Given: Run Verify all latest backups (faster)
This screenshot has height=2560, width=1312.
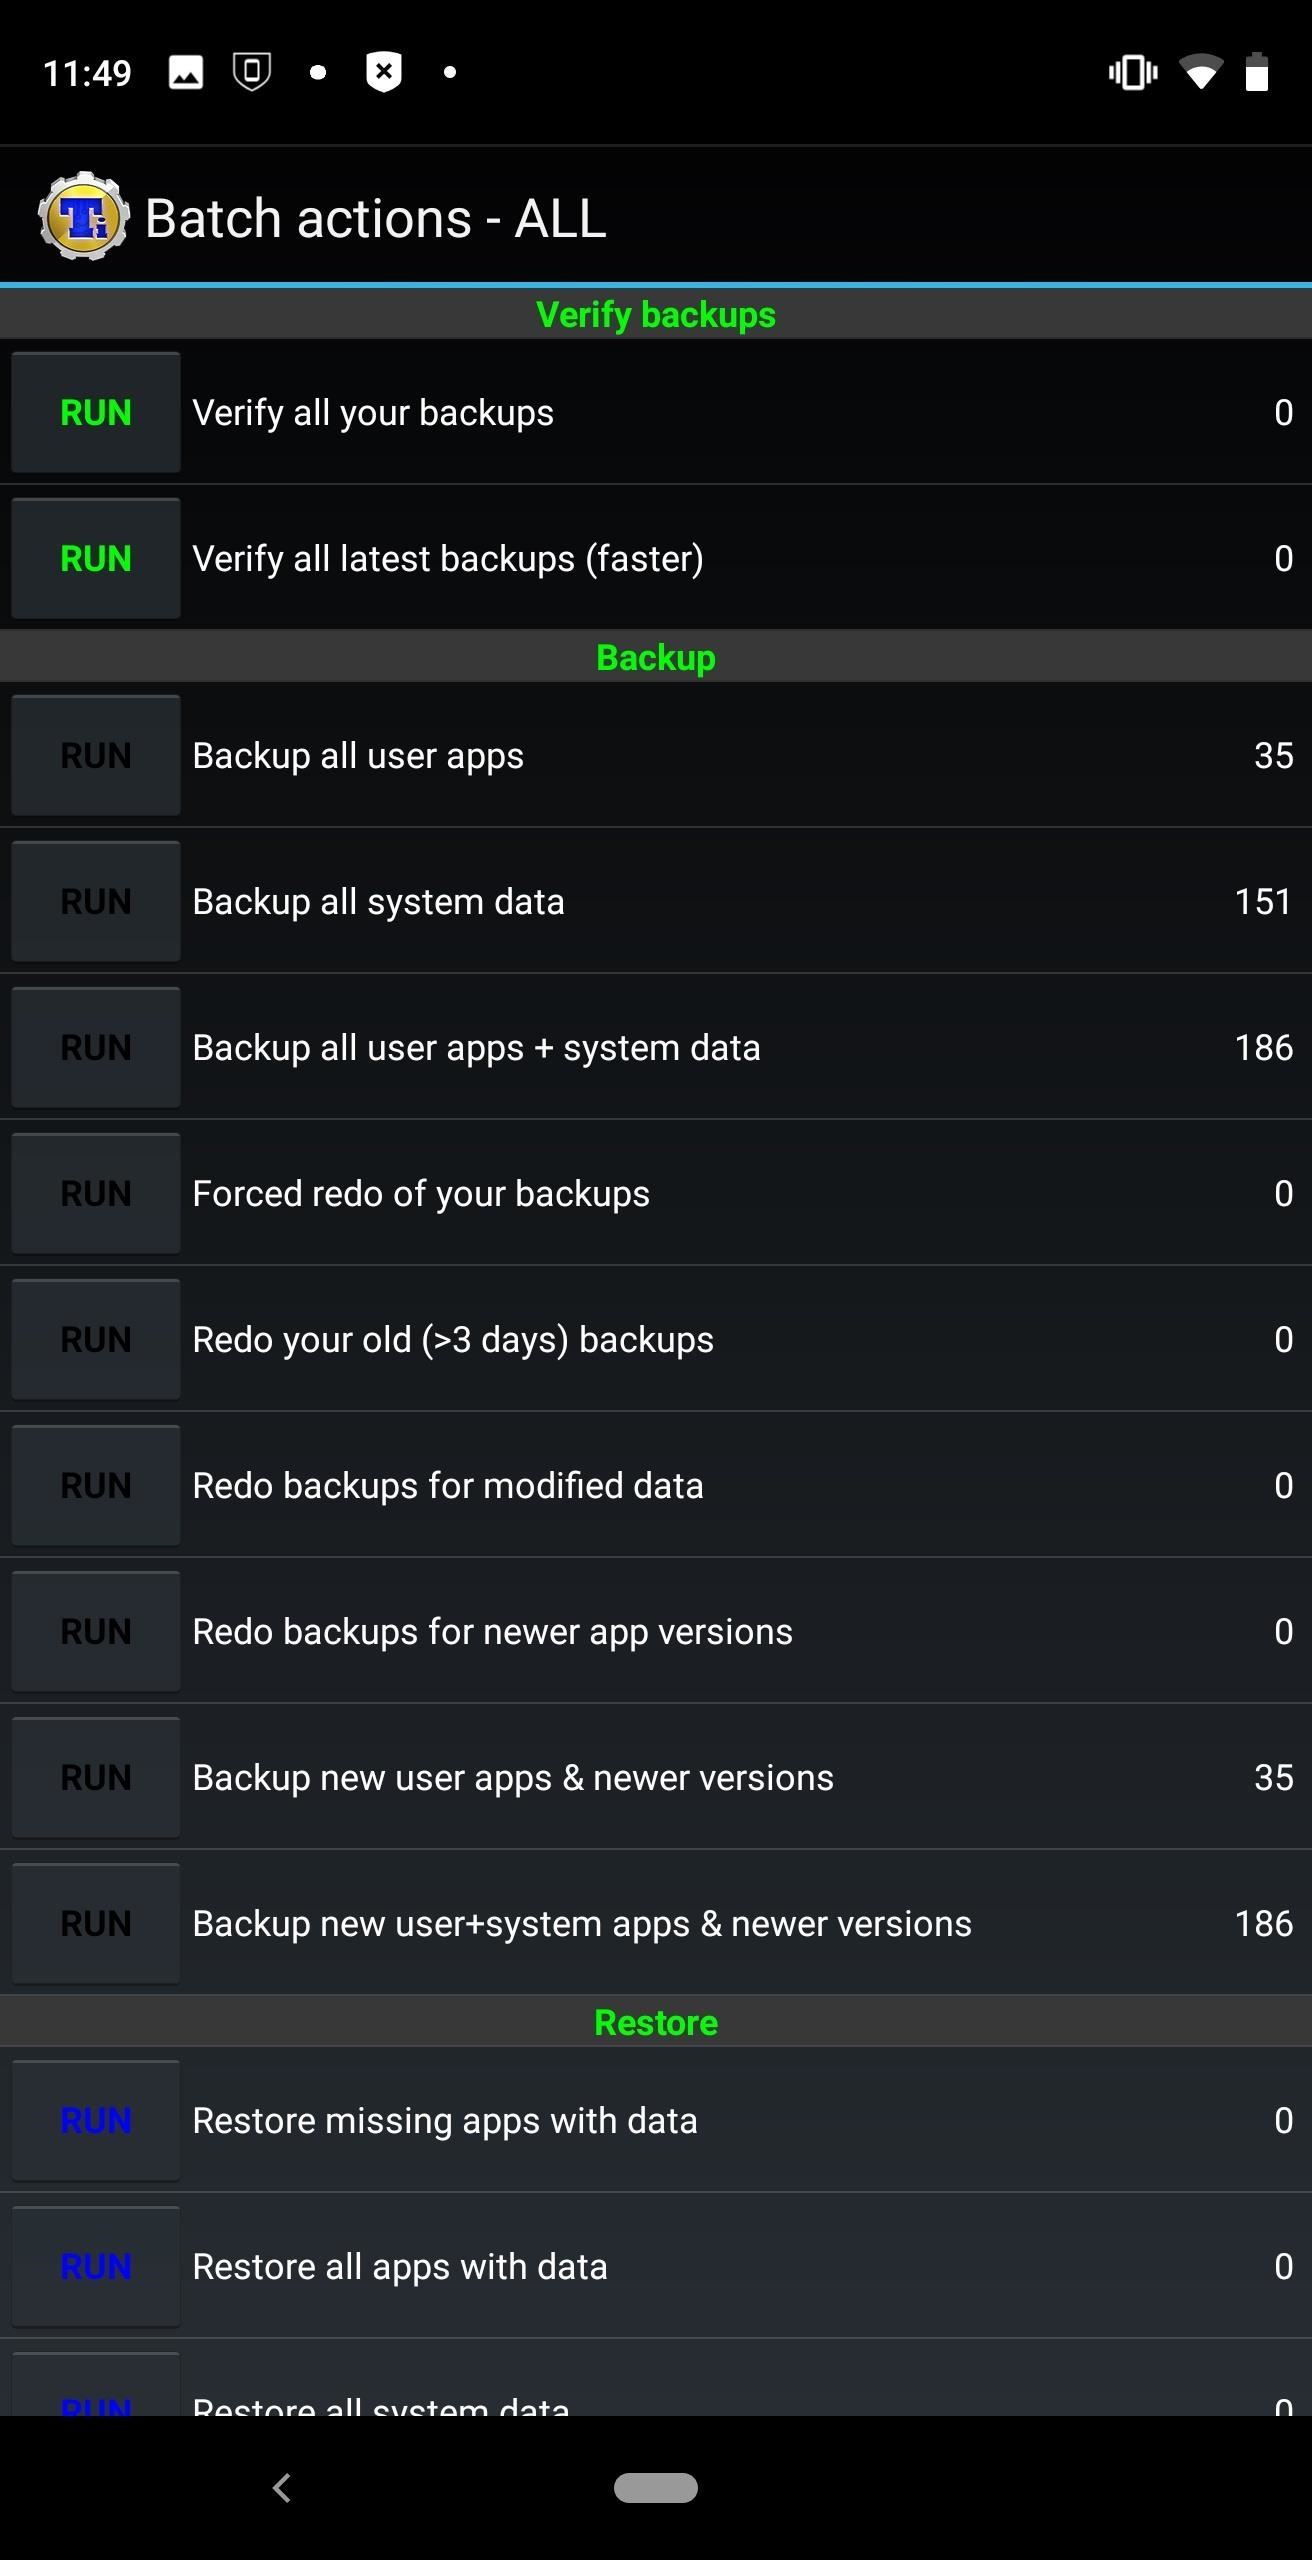Looking at the screenshot, I should 96,558.
